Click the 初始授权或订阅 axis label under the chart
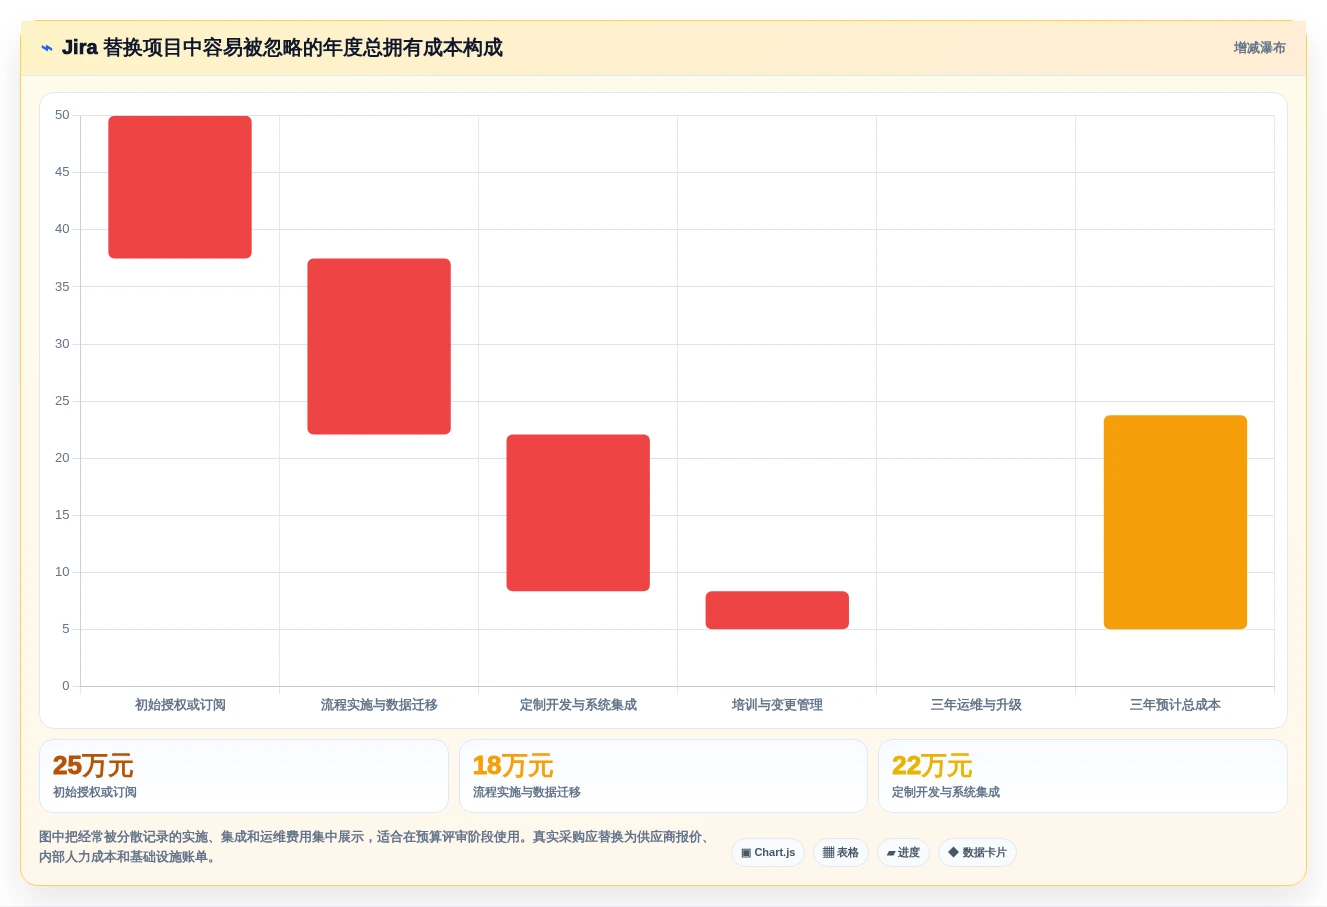 point(180,705)
